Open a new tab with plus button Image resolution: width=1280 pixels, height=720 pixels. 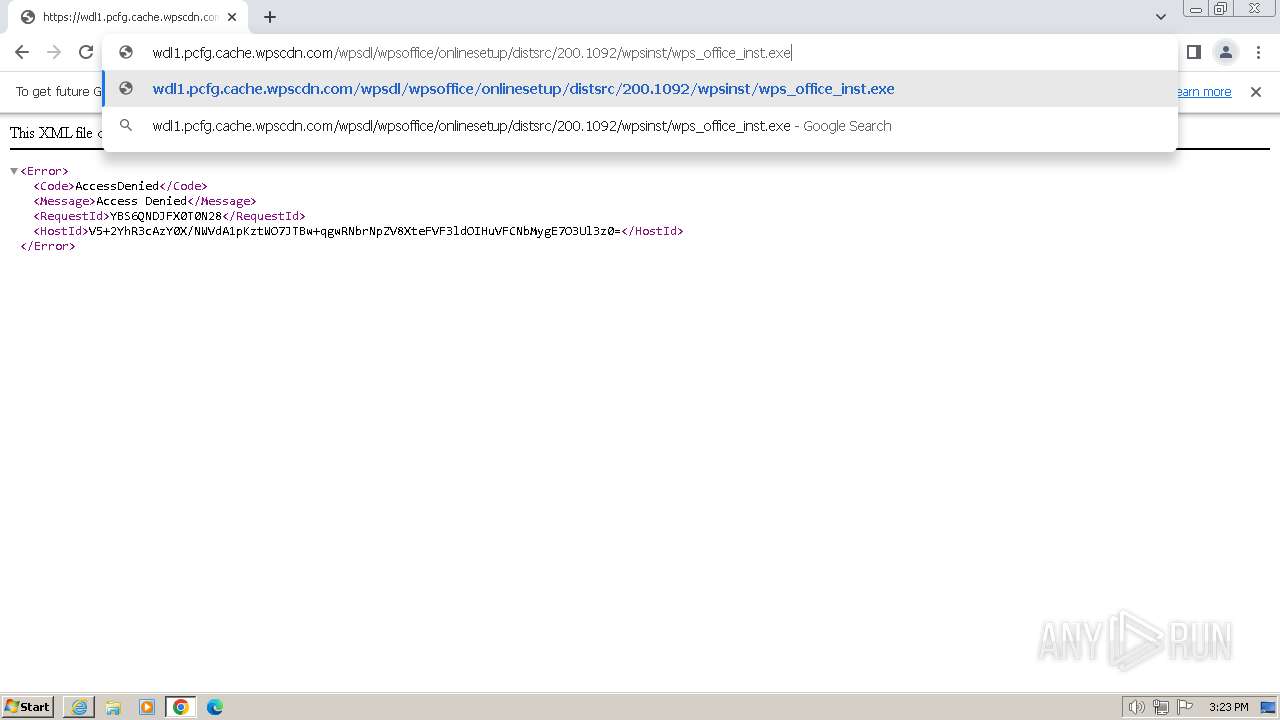click(x=270, y=17)
